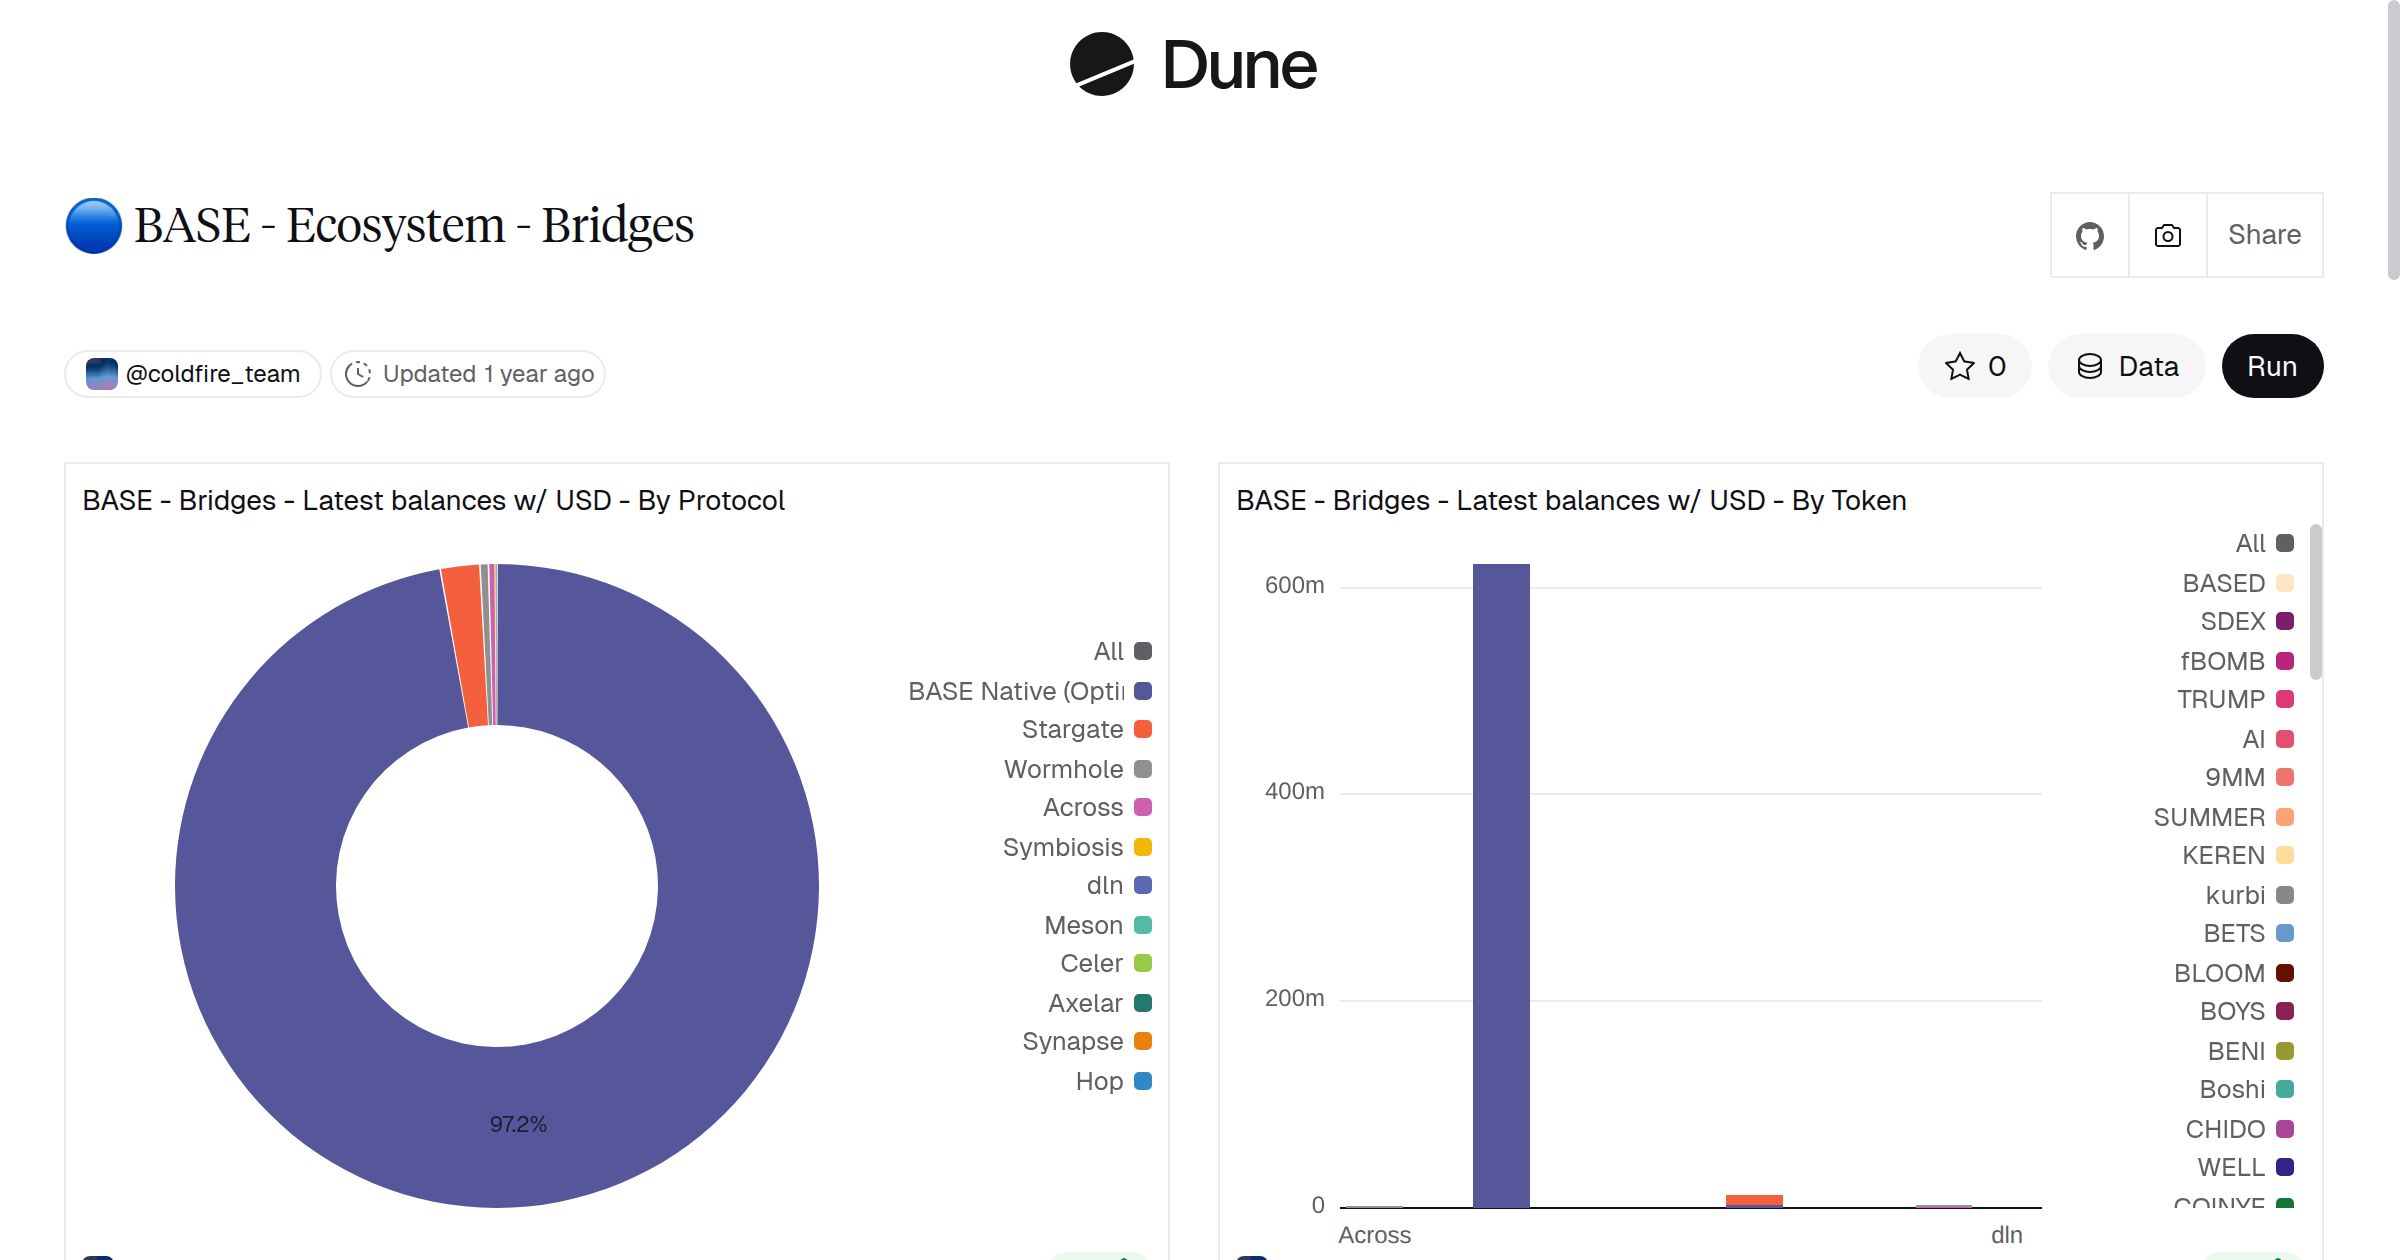Click the Dune logo icon
The width and height of the screenshot is (2400, 1260).
[1101, 64]
